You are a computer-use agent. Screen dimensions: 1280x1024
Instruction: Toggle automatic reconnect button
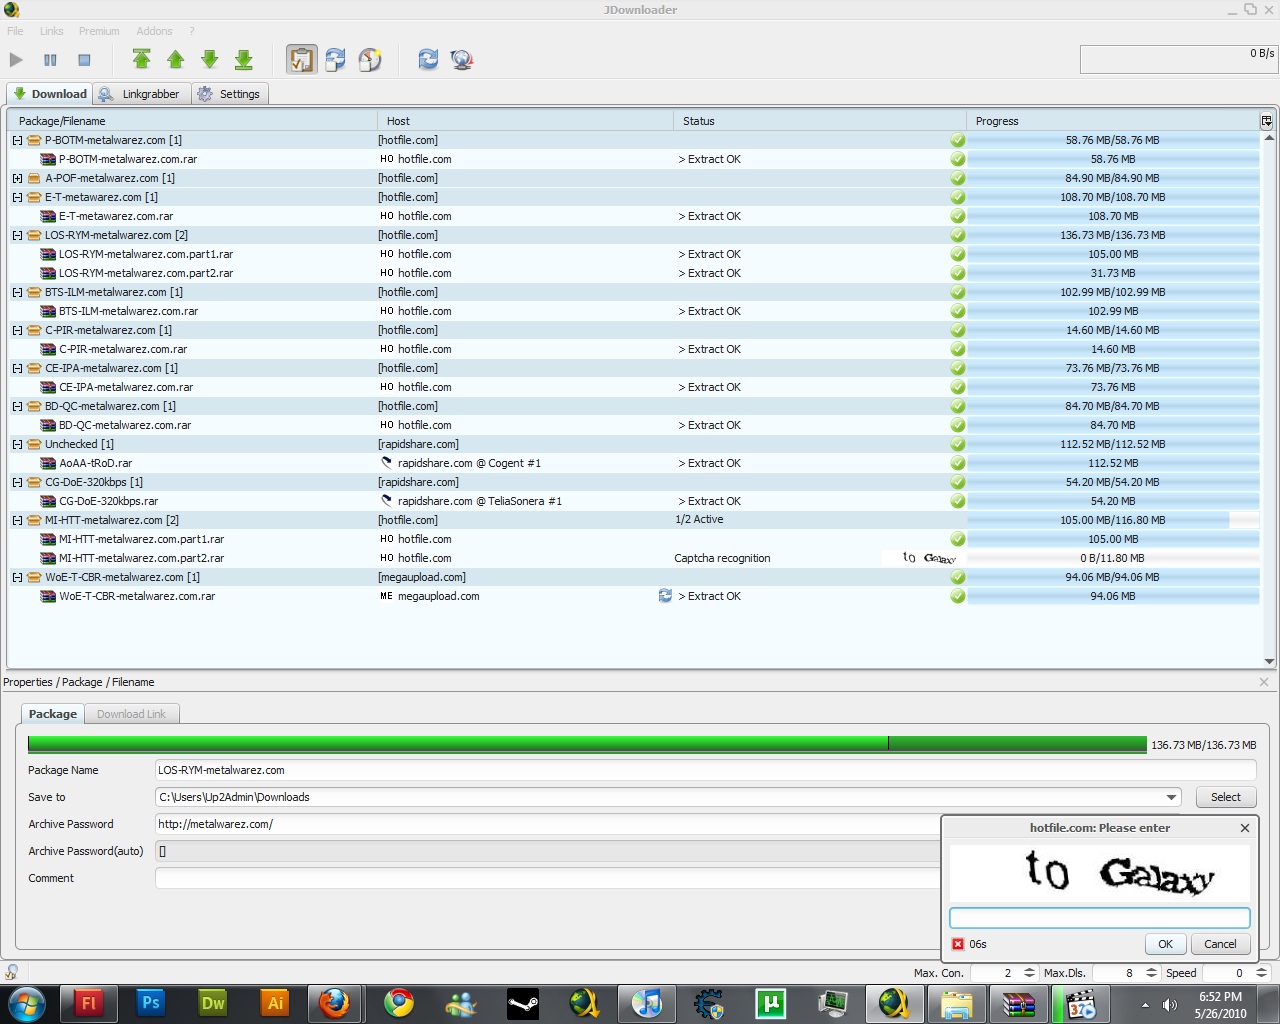pos(335,60)
